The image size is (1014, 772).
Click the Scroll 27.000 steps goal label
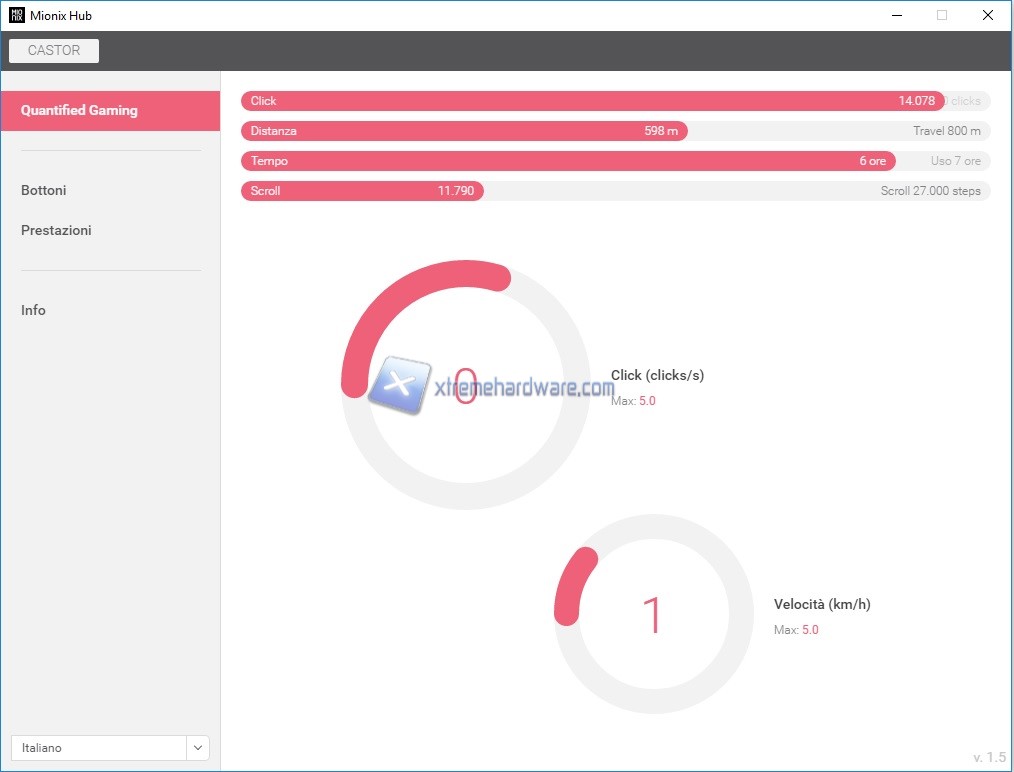tap(930, 191)
